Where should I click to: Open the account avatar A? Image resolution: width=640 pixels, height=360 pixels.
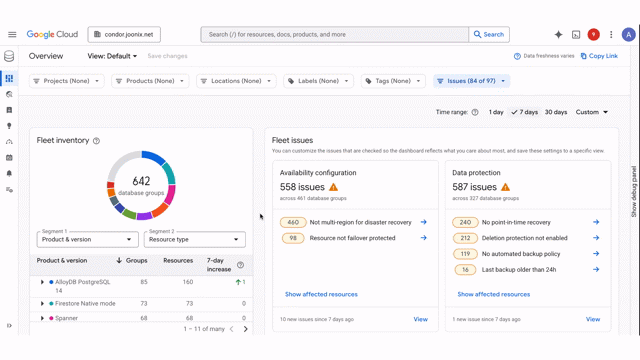click(629, 35)
